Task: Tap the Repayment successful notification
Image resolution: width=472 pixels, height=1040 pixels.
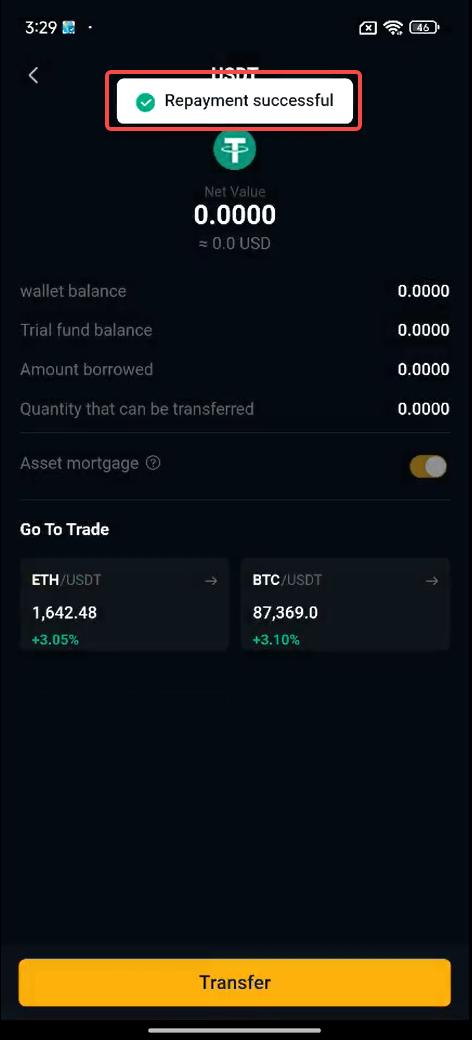Action: click(x=235, y=101)
